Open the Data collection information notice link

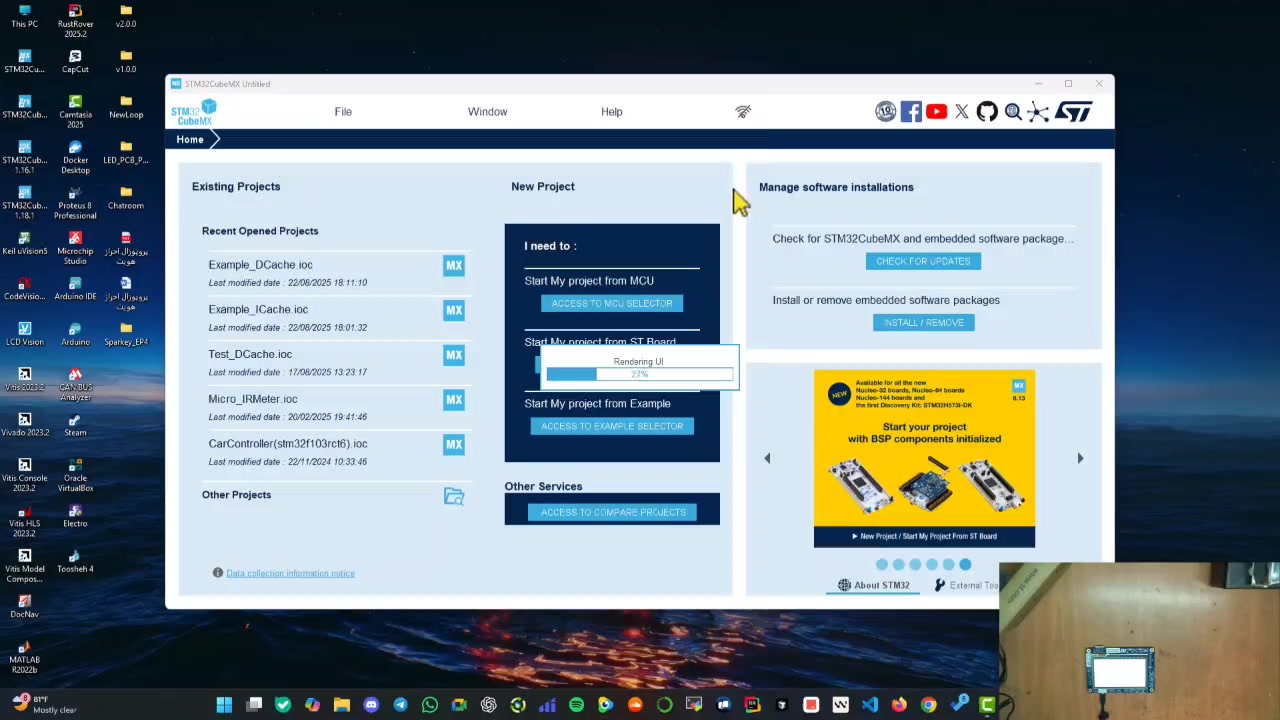(x=290, y=574)
